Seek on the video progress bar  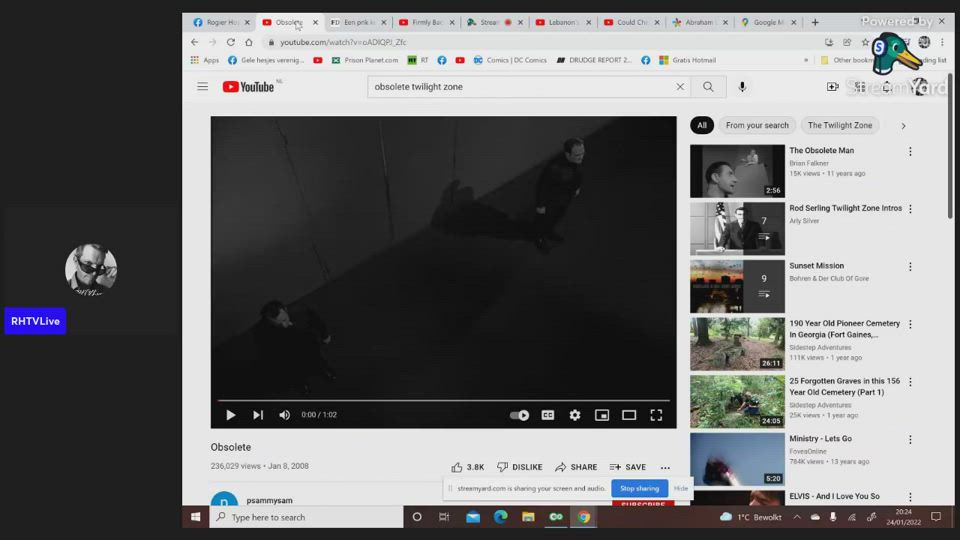[x=443, y=400]
